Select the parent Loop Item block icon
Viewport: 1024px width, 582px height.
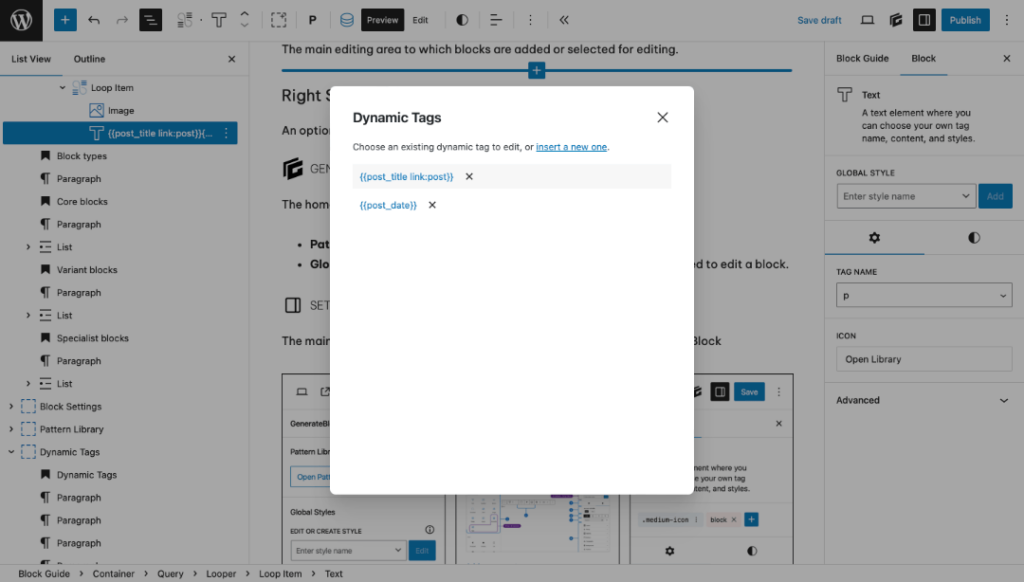(x=185, y=20)
